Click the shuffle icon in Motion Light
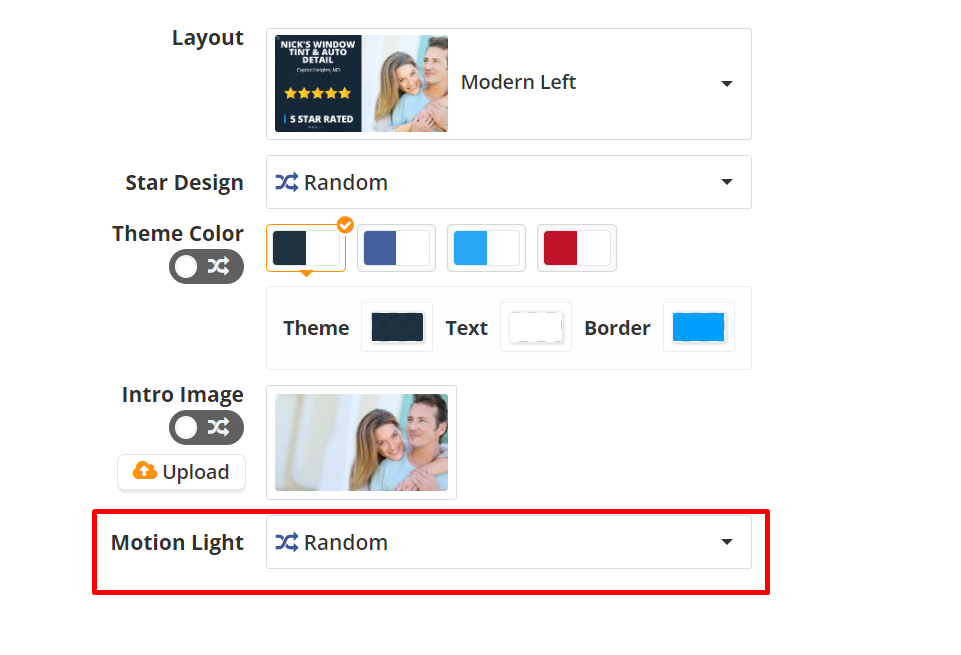 point(287,542)
